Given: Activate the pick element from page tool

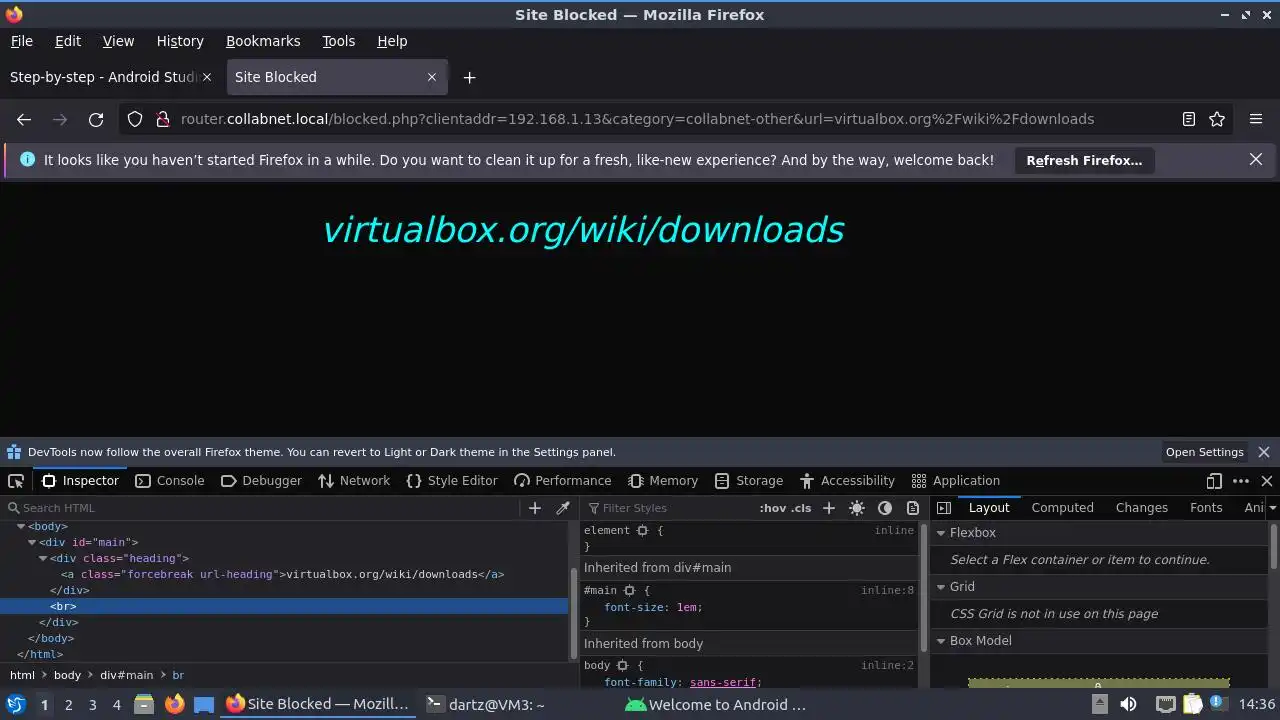Looking at the screenshot, I should click(16, 481).
